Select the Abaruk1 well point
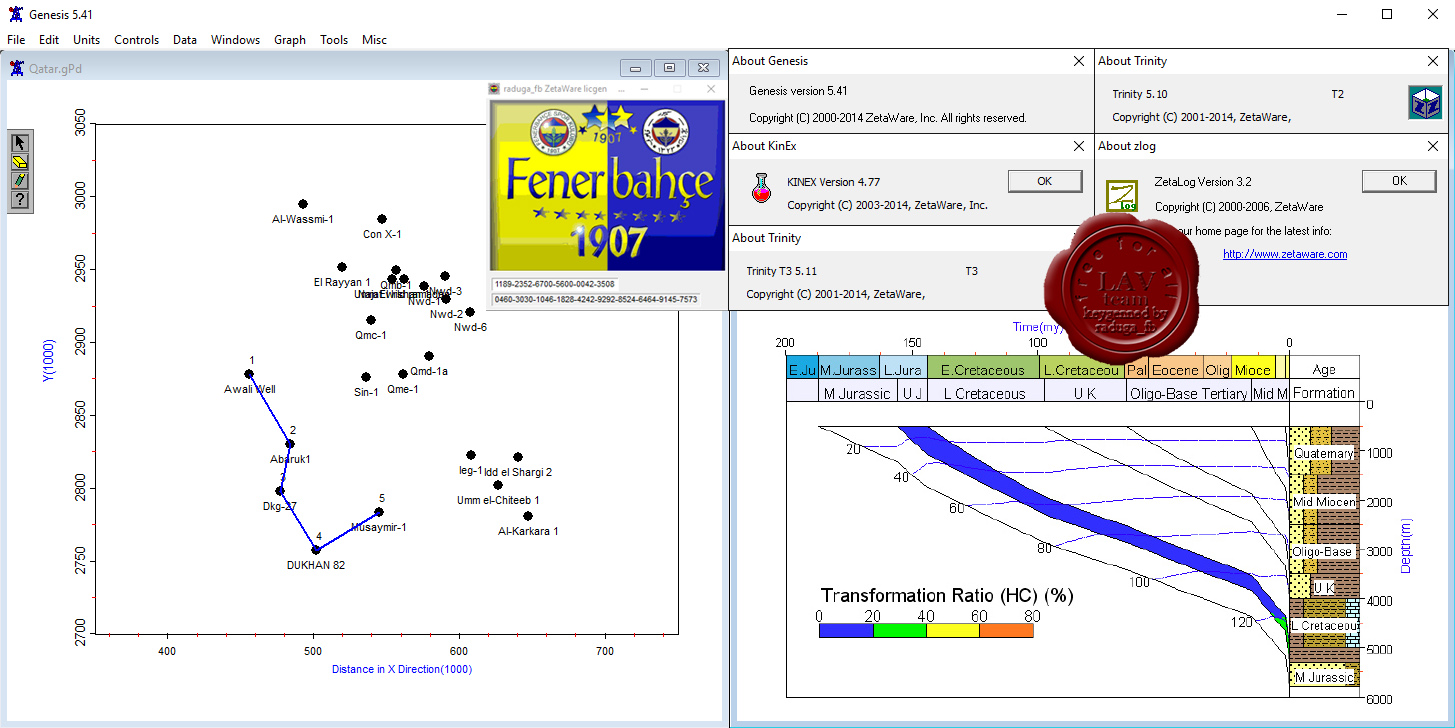The image size is (1455, 728). 290,444
